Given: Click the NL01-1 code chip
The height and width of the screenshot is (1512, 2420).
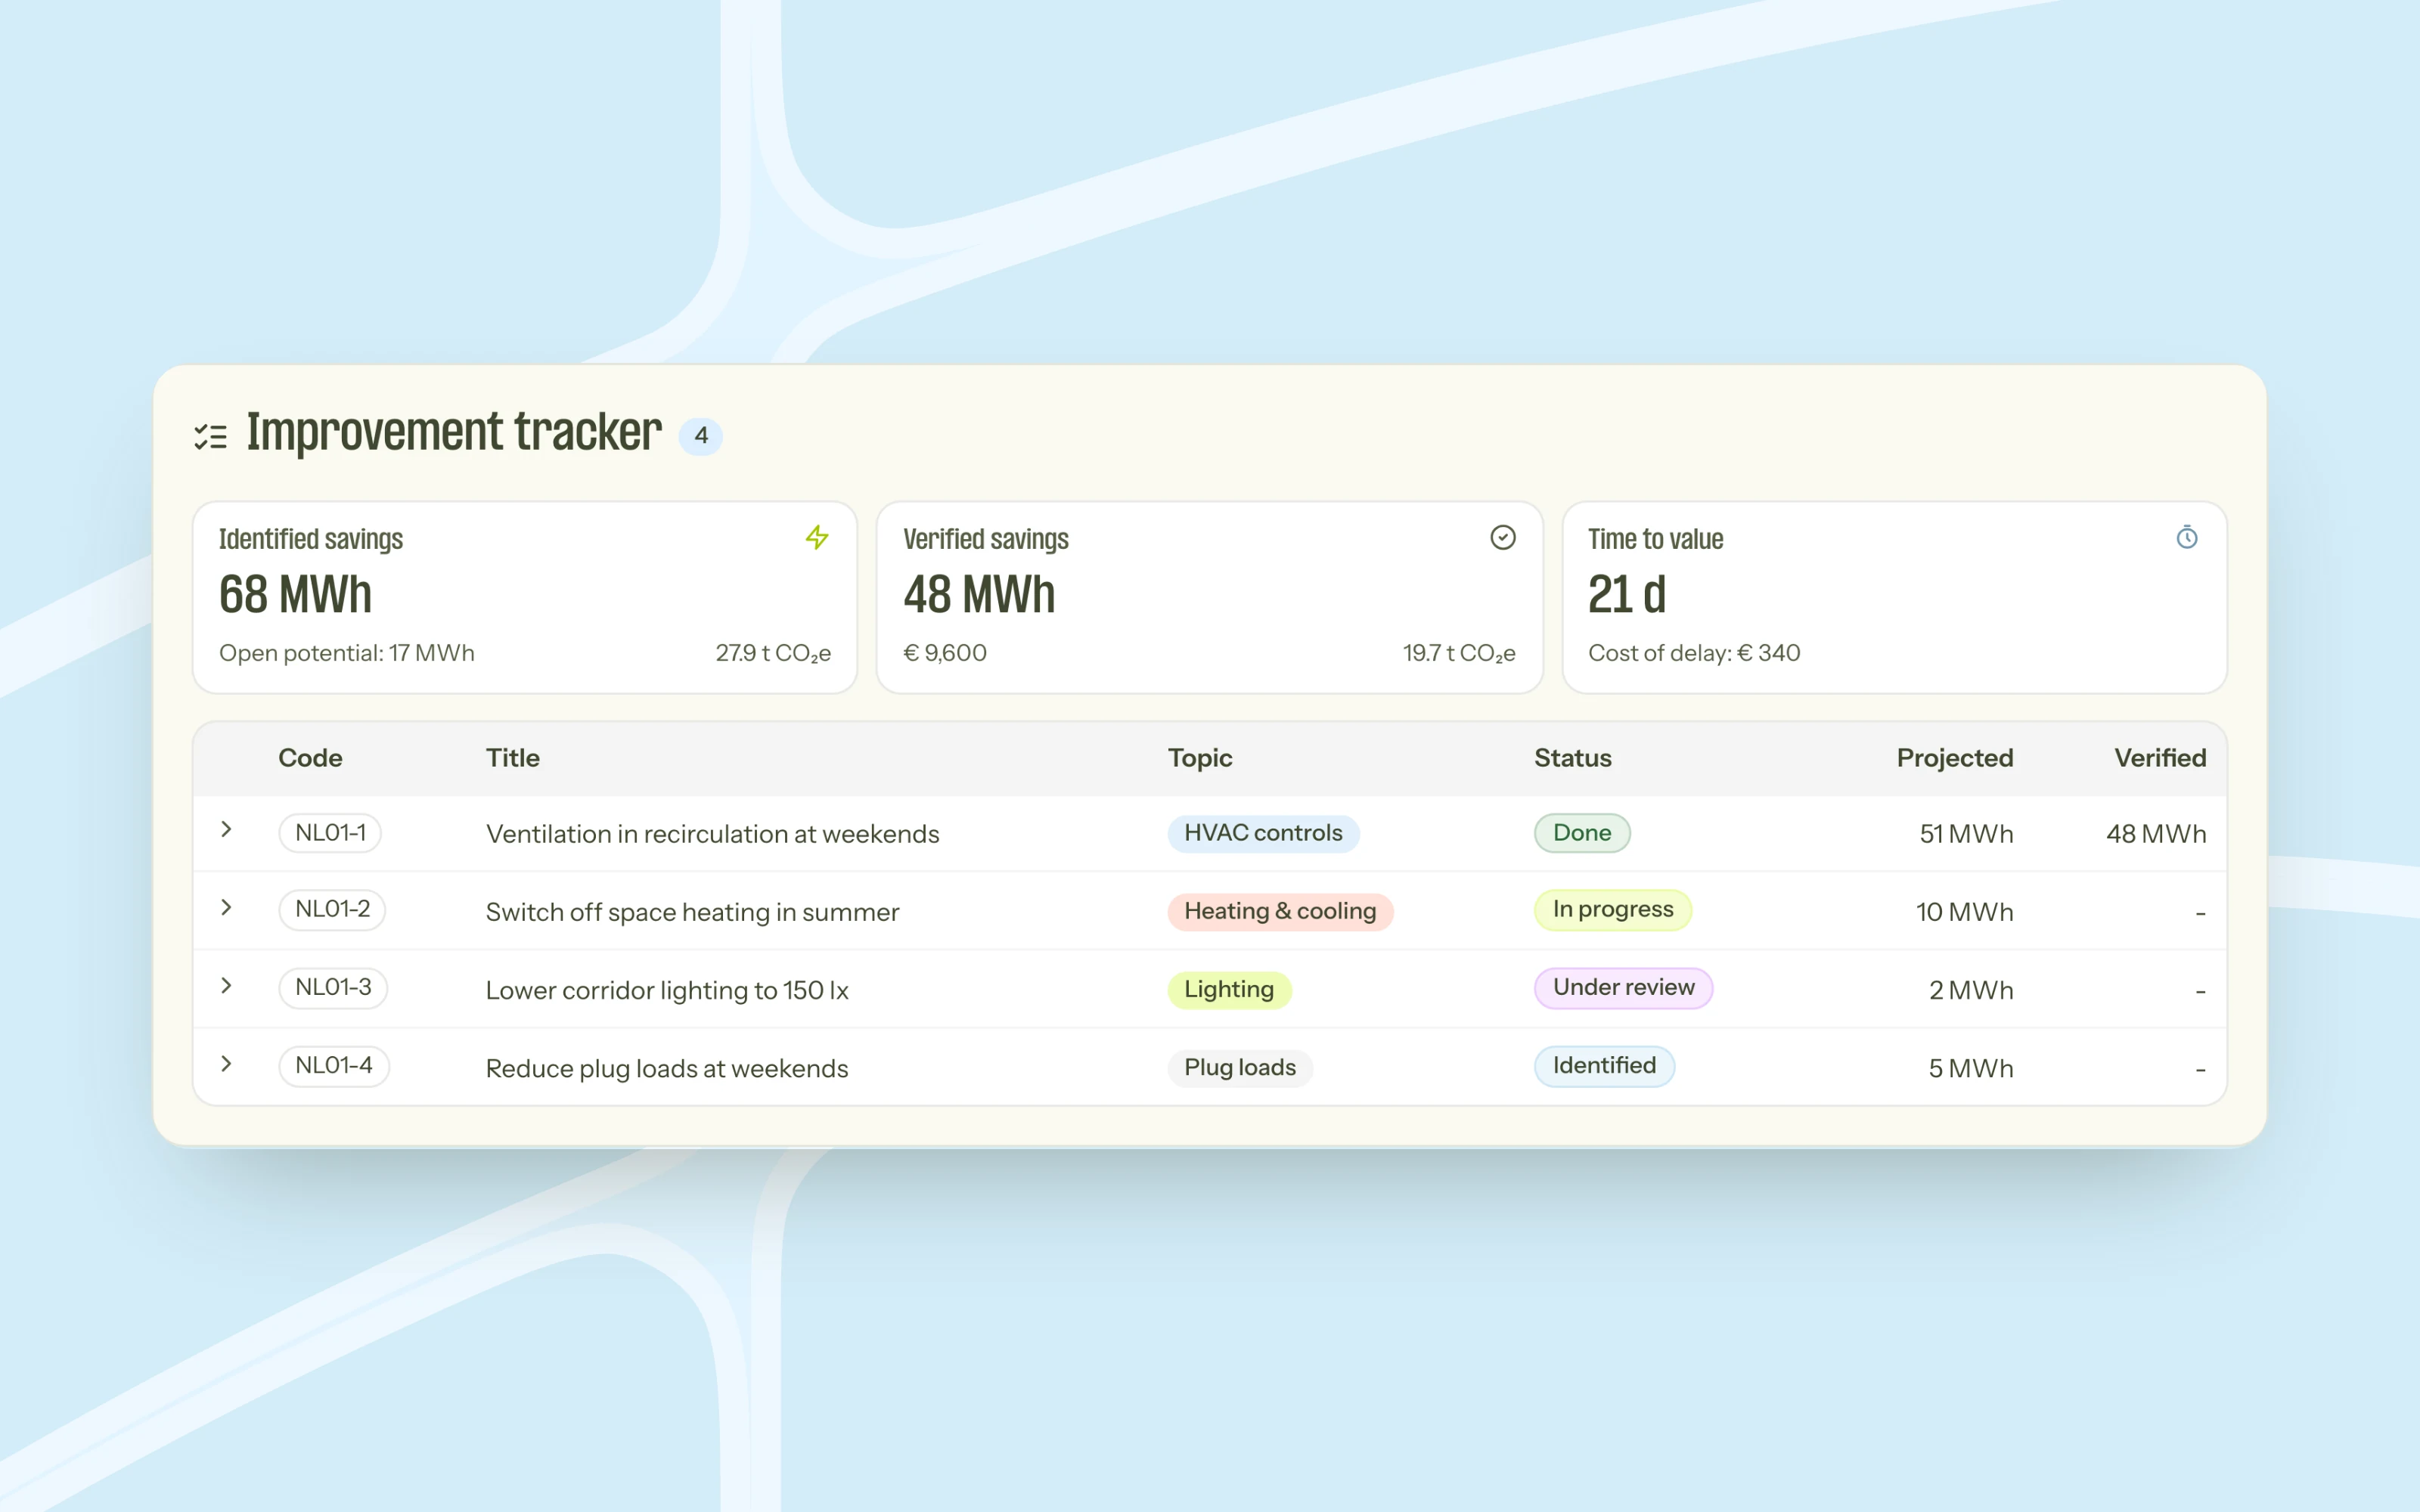Looking at the screenshot, I should pyautogui.click(x=330, y=833).
